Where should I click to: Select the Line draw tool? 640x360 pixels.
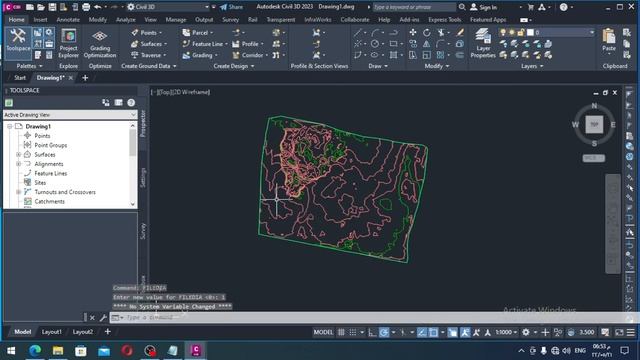click(358, 32)
